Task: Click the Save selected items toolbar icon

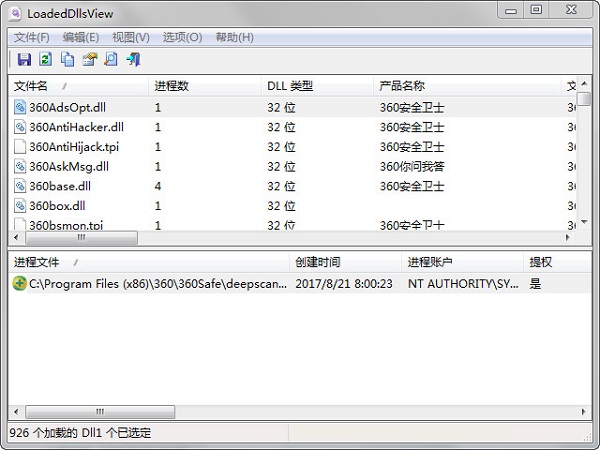Action: tap(24, 59)
